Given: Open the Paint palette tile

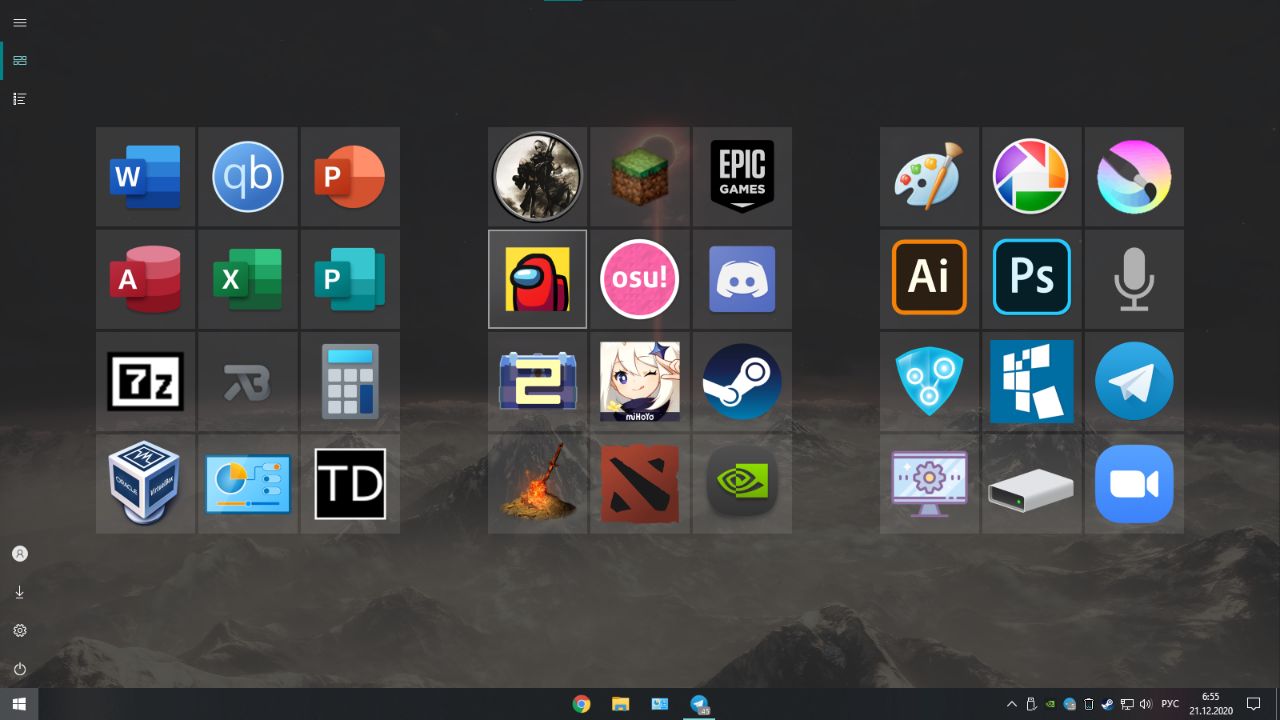Looking at the screenshot, I should coord(929,176).
